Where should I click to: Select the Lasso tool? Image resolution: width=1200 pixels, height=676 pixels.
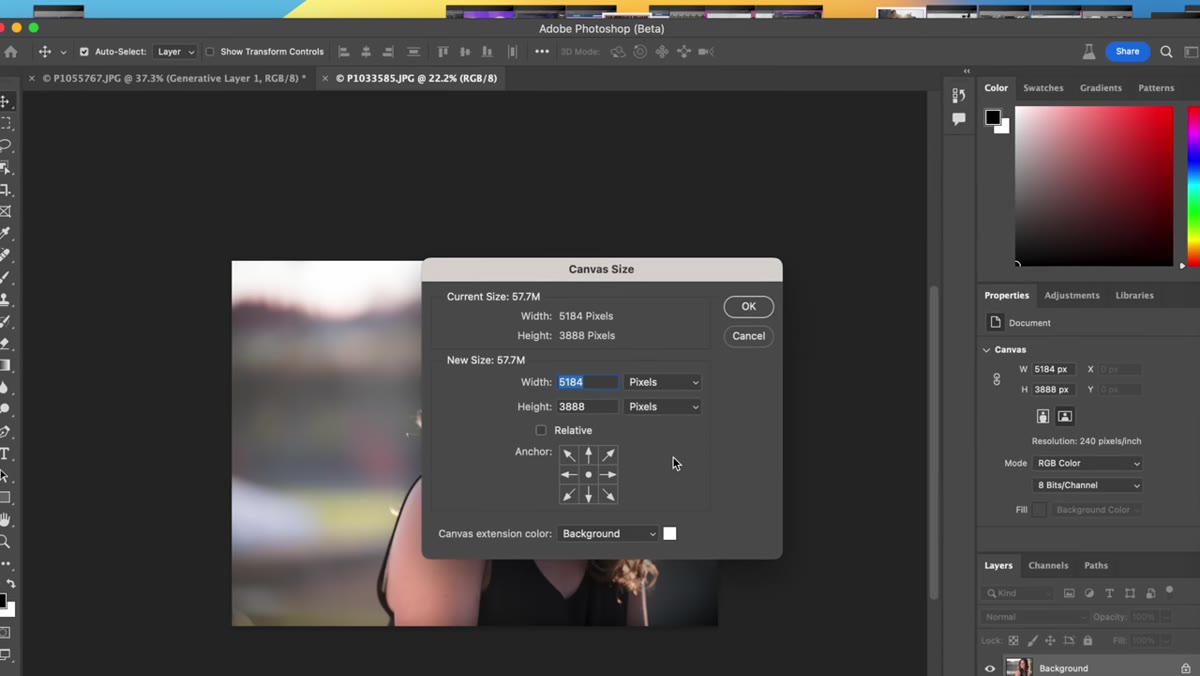point(5,145)
